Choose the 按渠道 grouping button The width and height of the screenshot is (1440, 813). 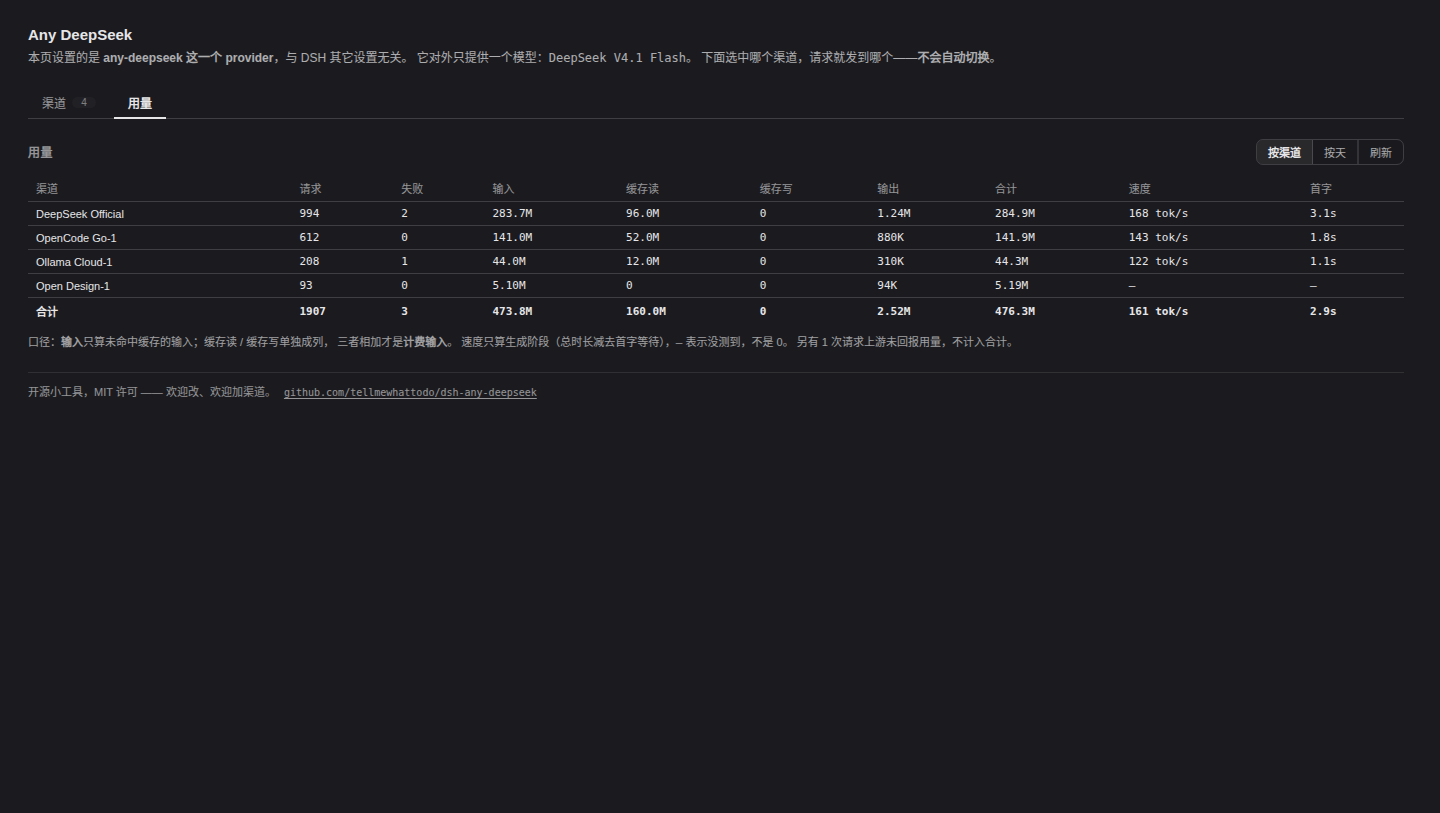point(1284,153)
